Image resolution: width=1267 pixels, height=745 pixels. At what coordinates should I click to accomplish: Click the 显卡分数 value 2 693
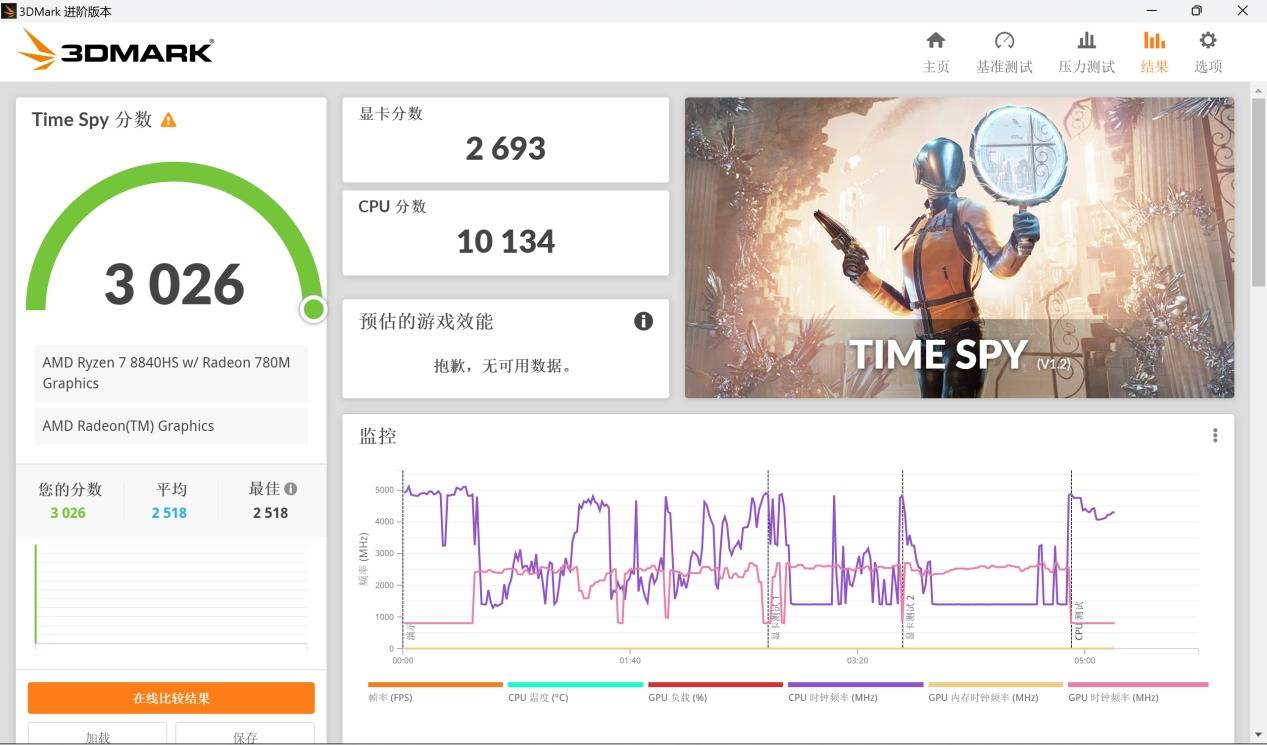tap(506, 149)
